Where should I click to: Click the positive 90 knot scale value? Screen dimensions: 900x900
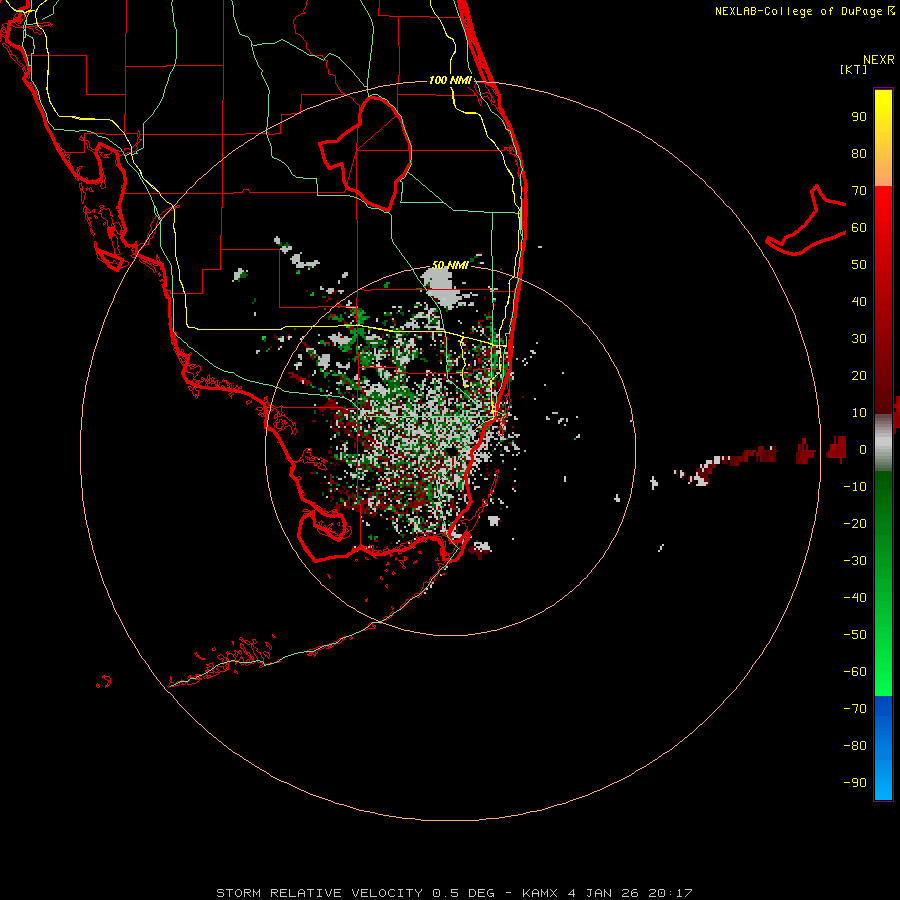point(859,117)
